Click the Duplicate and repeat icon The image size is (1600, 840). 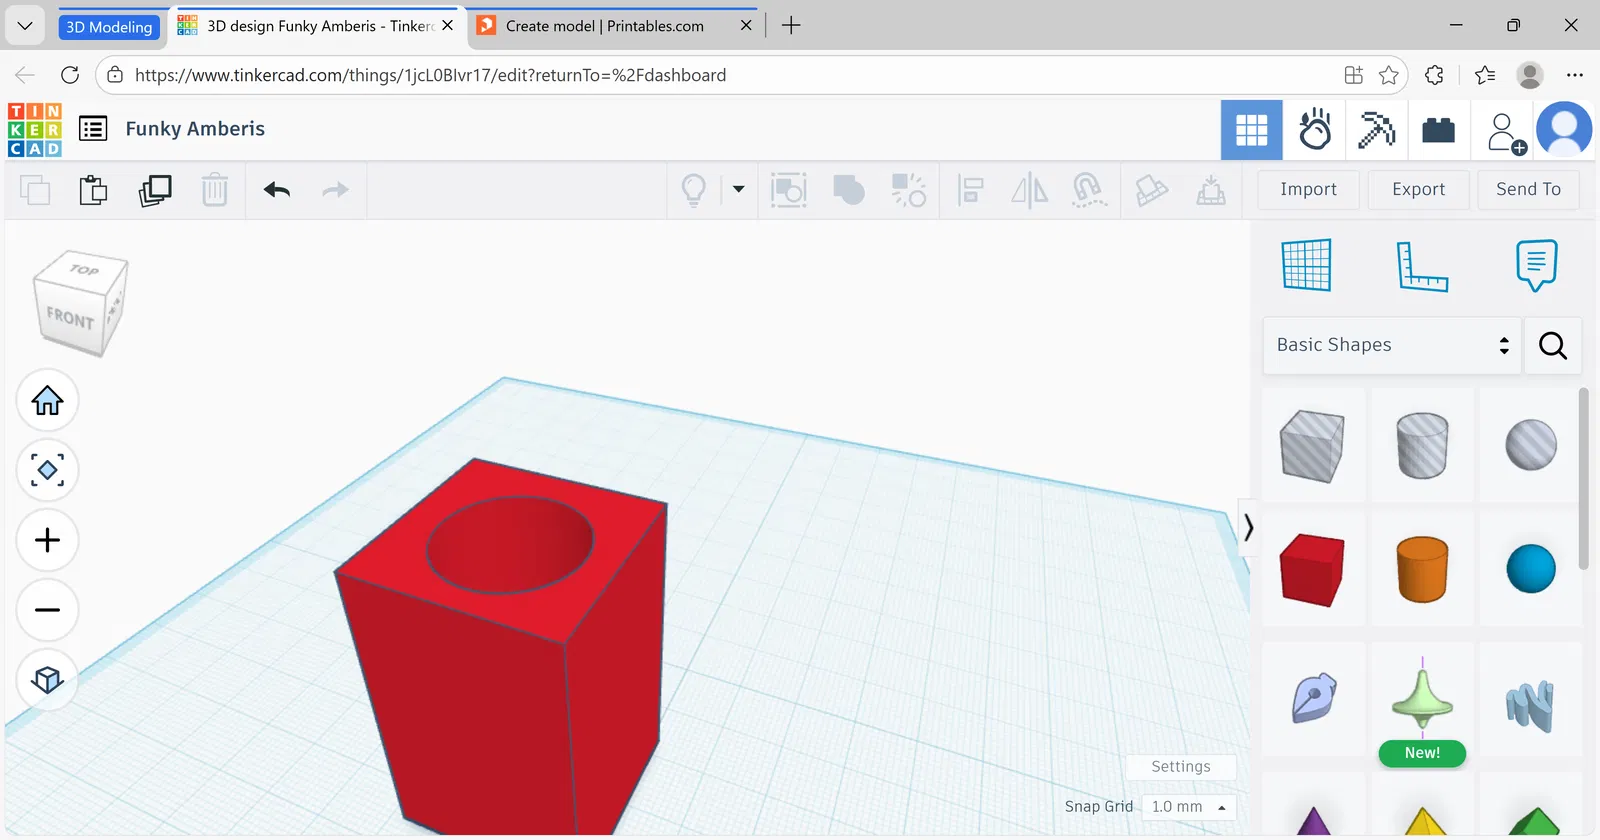155,190
